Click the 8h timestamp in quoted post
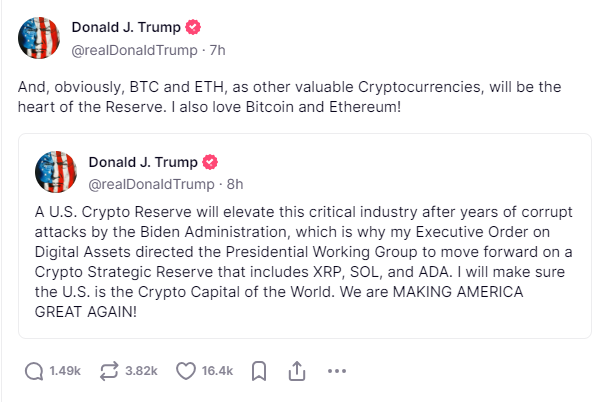Screen dimensions: 608x402 [235, 184]
